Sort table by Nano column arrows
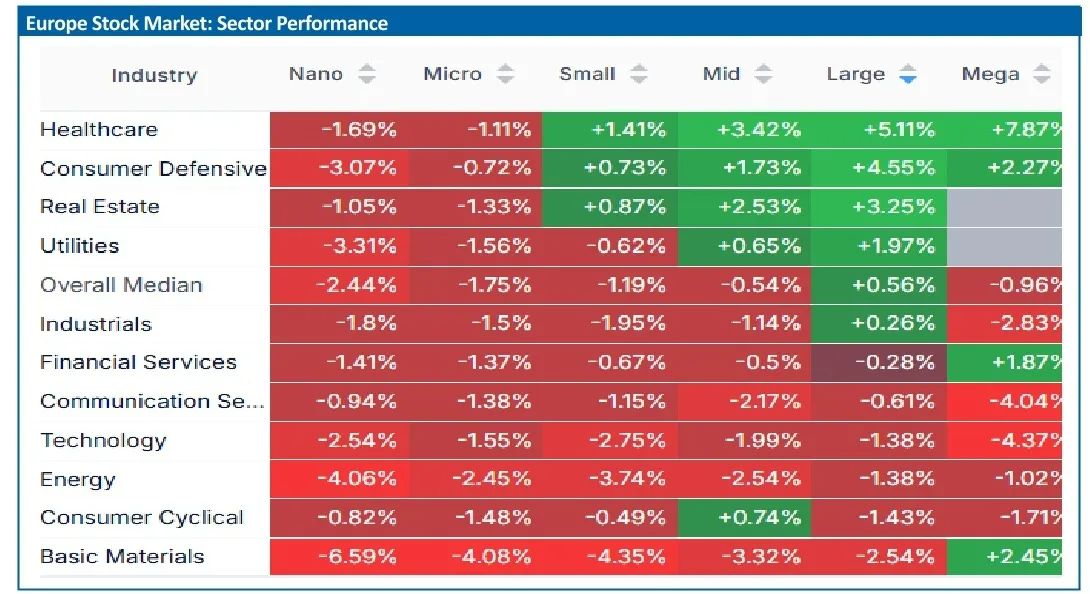Viewport: 1090px width, 594px height. (366, 74)
